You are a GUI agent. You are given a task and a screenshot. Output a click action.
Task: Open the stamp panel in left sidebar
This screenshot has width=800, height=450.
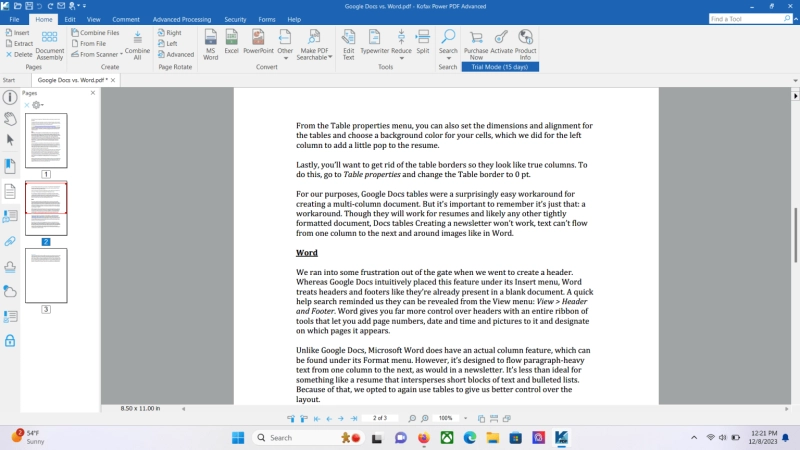[10, 267]
